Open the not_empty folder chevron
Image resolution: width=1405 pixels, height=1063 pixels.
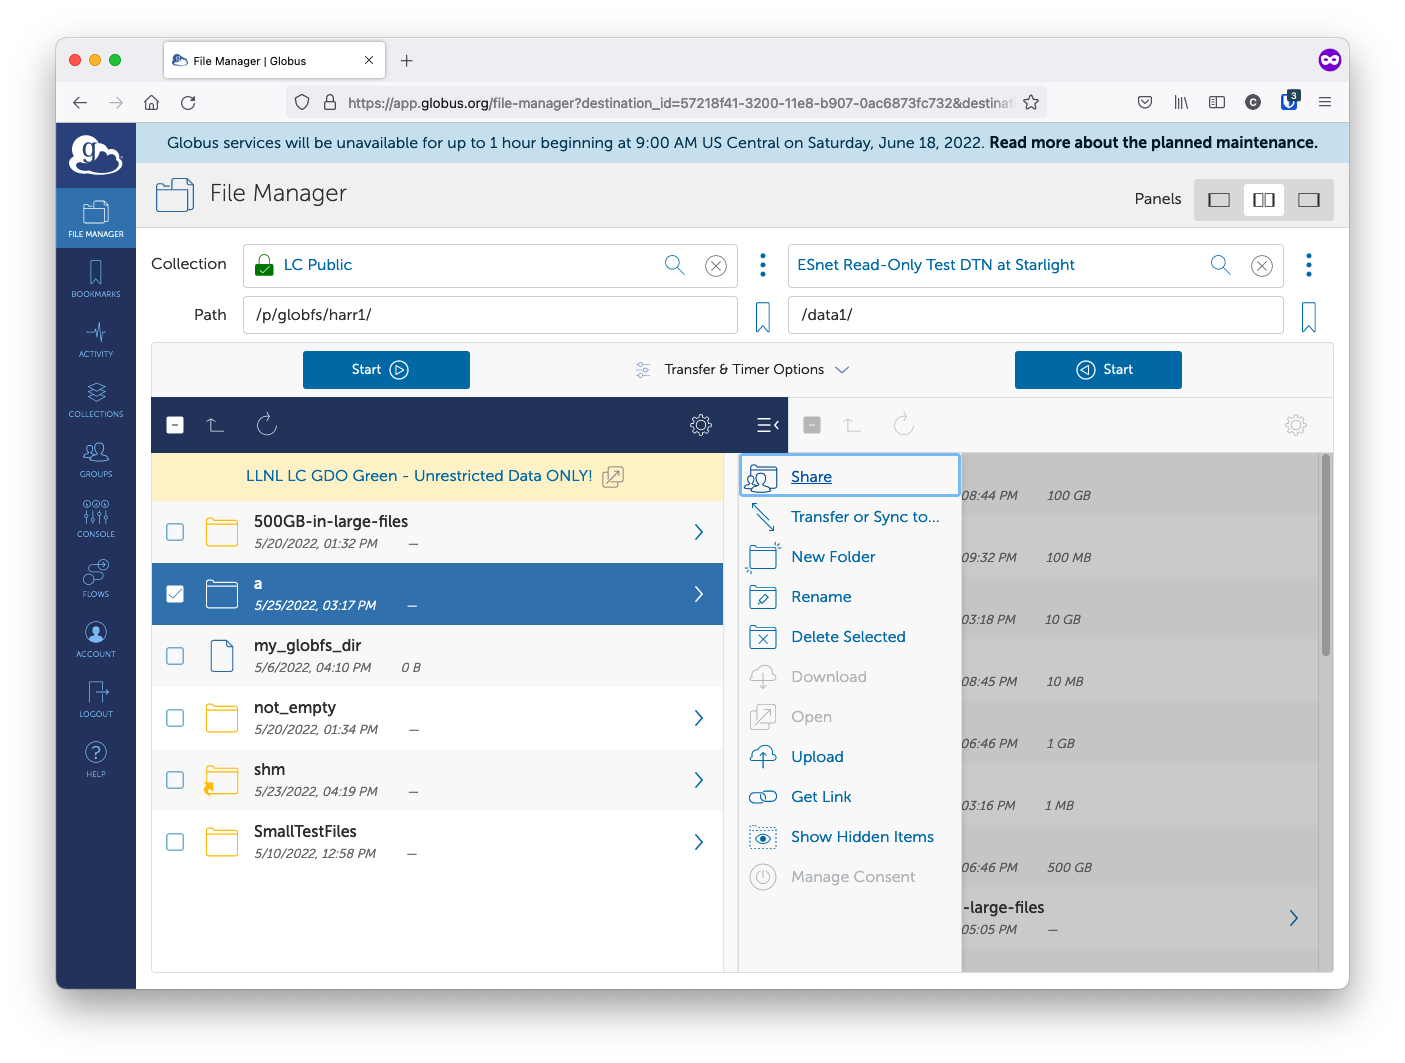point(699,718)
